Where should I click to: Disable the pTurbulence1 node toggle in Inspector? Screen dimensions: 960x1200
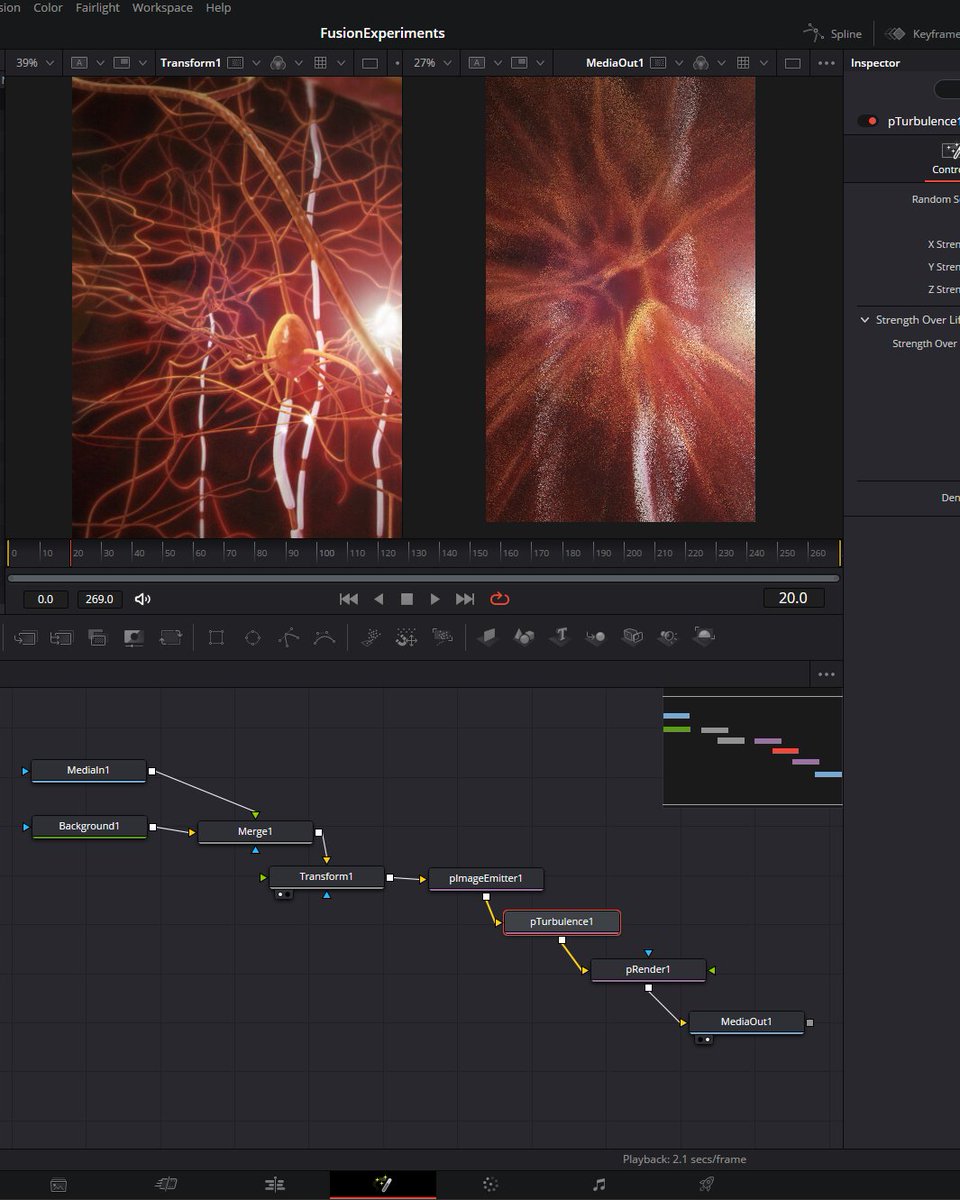point(867,121)
